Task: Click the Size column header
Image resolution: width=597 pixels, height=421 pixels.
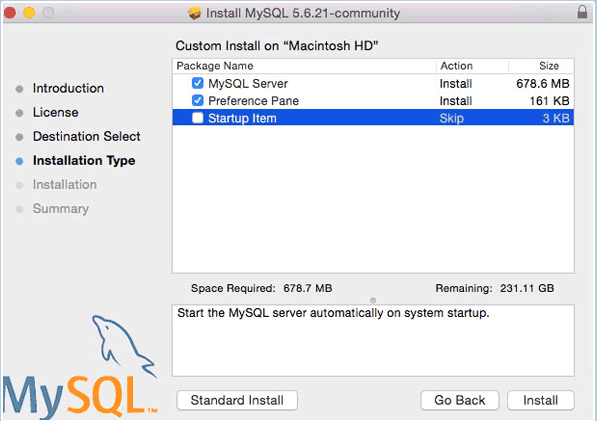Action: [549, 66]
